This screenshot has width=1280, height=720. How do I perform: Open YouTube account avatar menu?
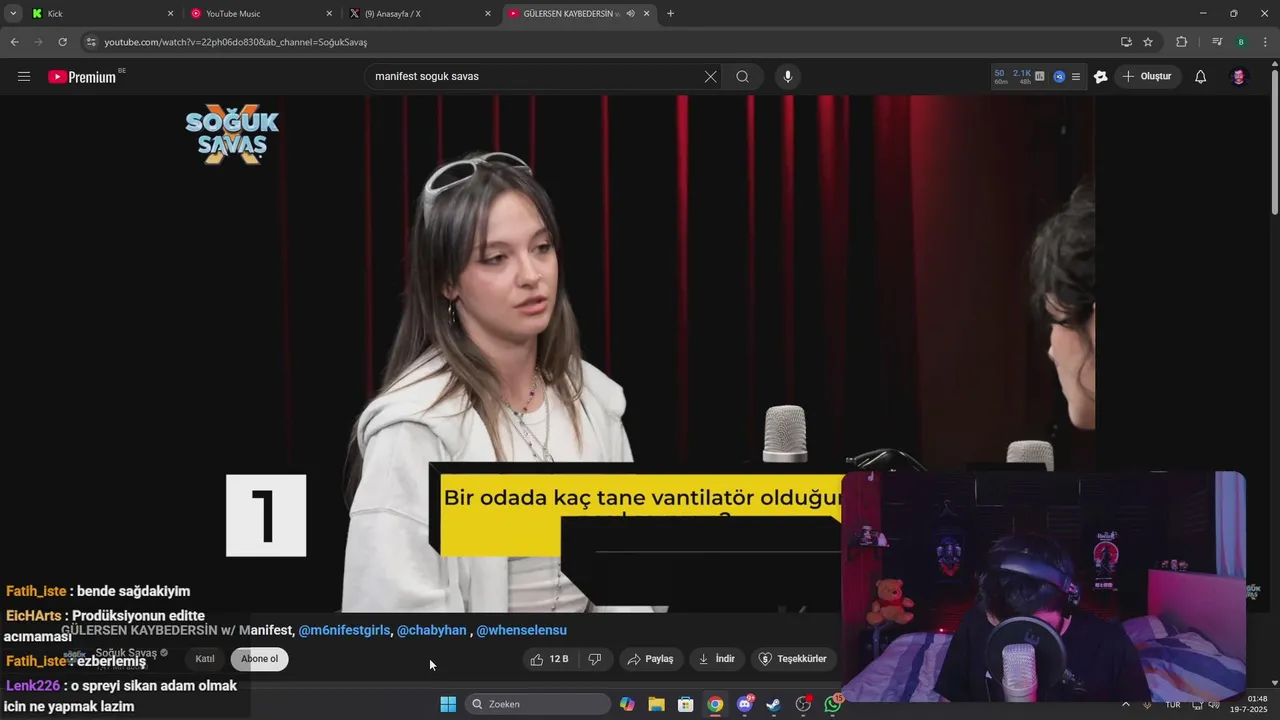pos(1238,77)
